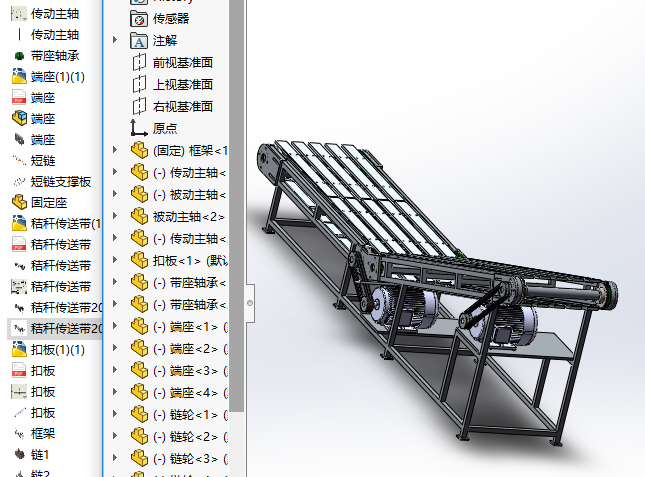Select 传感器 in the feature tree
This screenshot has height=477, width=645.
pyautogui.click(x=171, y=19)
